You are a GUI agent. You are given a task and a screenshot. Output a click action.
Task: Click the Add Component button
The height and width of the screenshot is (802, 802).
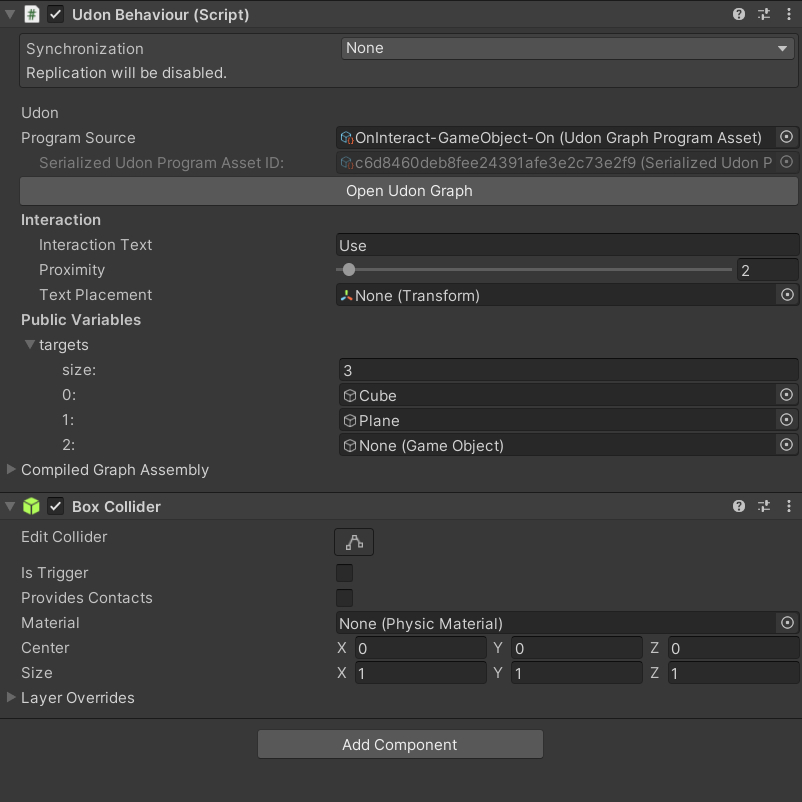coord(400,744)
